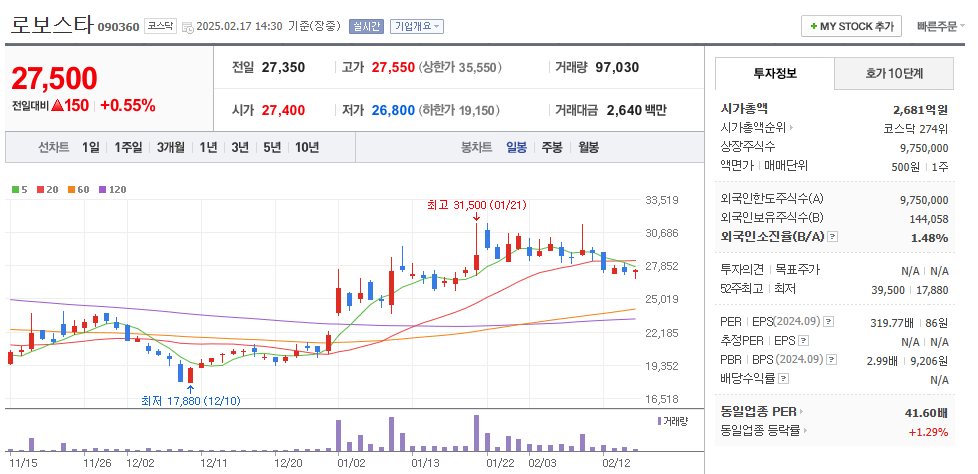Open the help icon beside PER EPS(2024.09)
978x474 pixels.
pyautogui.click(x=828, y=322)
